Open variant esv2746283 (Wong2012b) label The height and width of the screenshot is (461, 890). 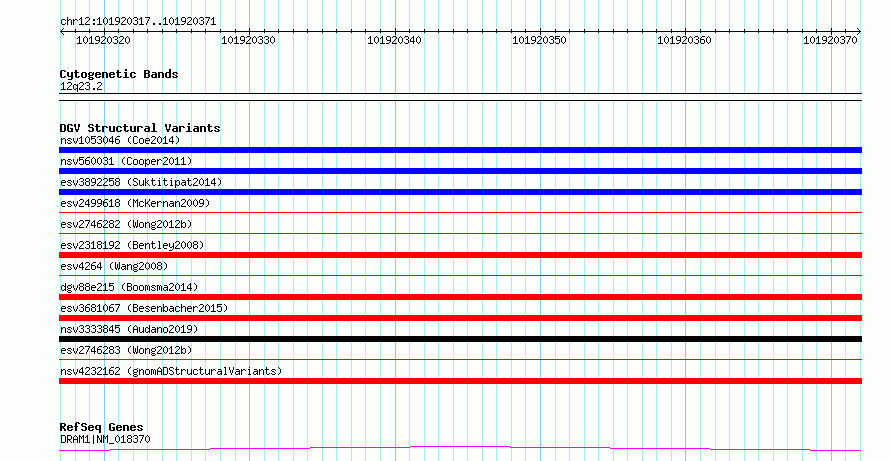pyautogui.click(x=126, y=350)
